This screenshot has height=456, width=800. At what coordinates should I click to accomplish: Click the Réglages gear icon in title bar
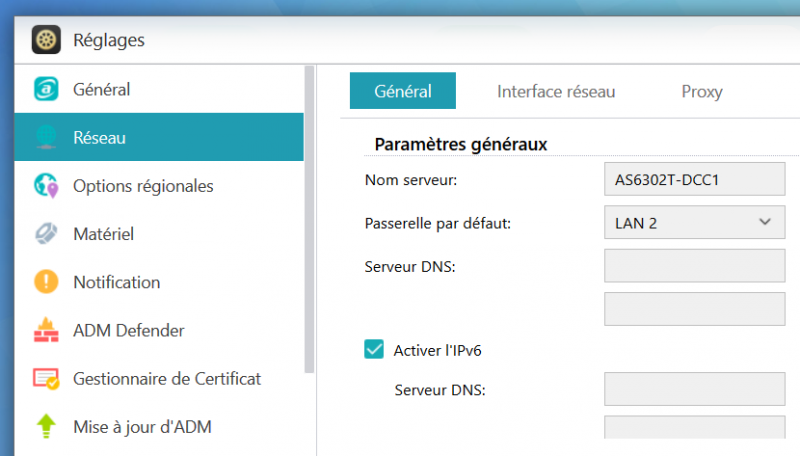click(44, 40)
